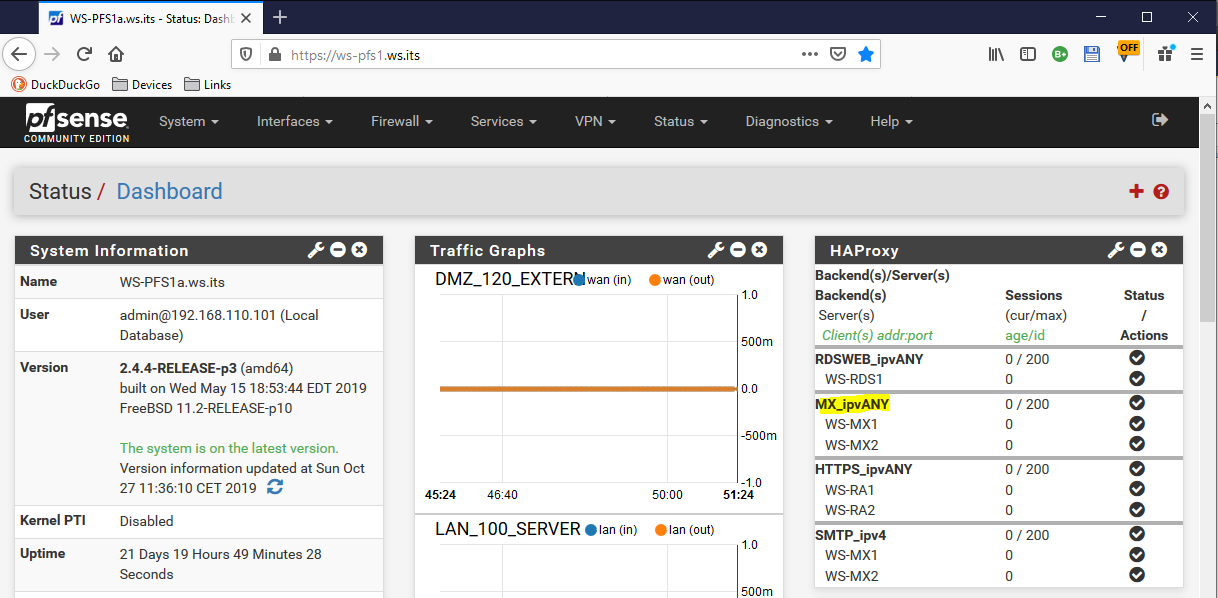Close the Traffic Graphs widget
Screen dimensions: 1218x598
click(x=759, y=250)
